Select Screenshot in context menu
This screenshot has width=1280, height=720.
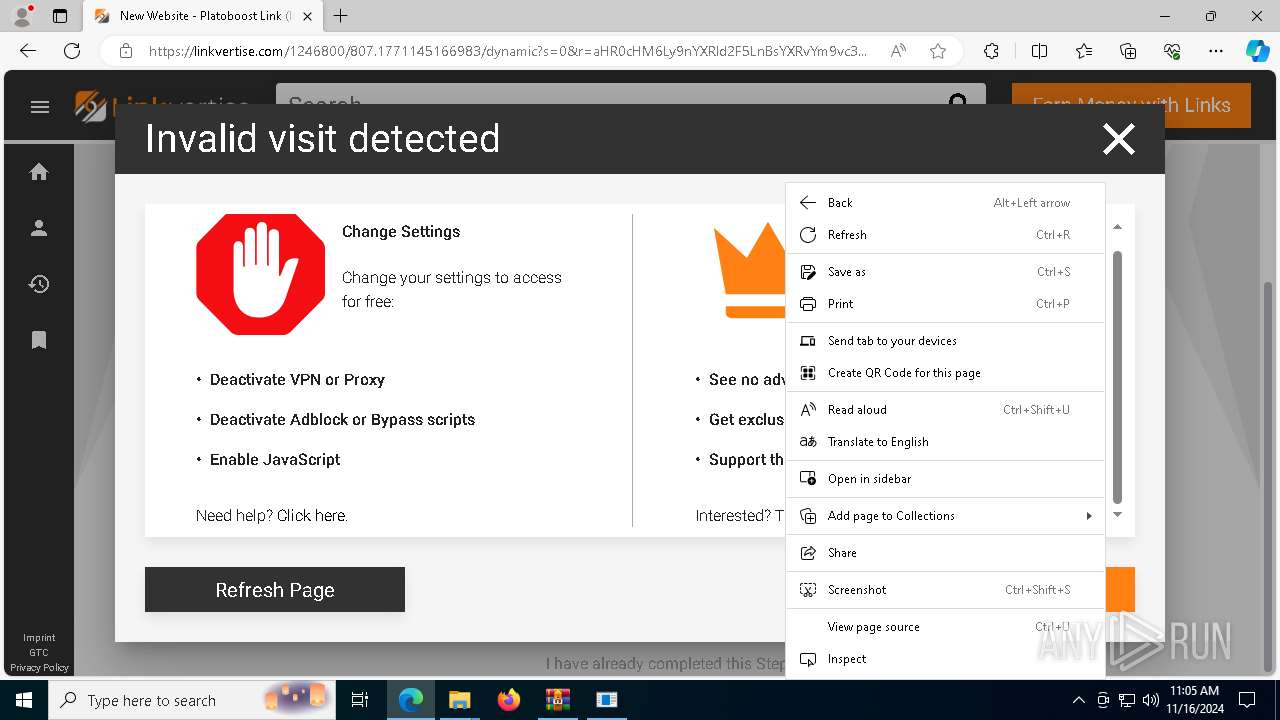click(945, 590)
